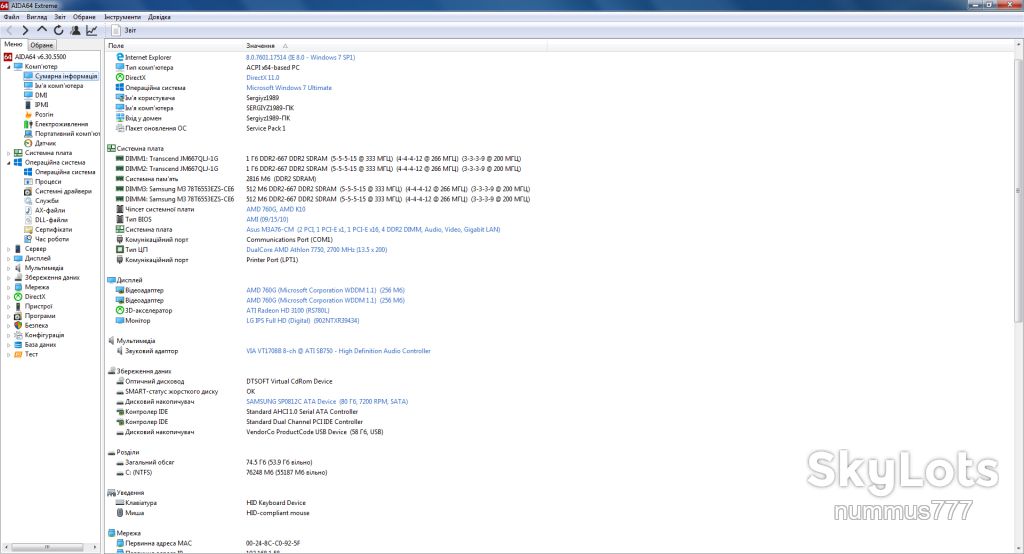The height and width of the screenshot is (554, 1024).
Task: Open the Вигляд menu
Action: (37, 17)
